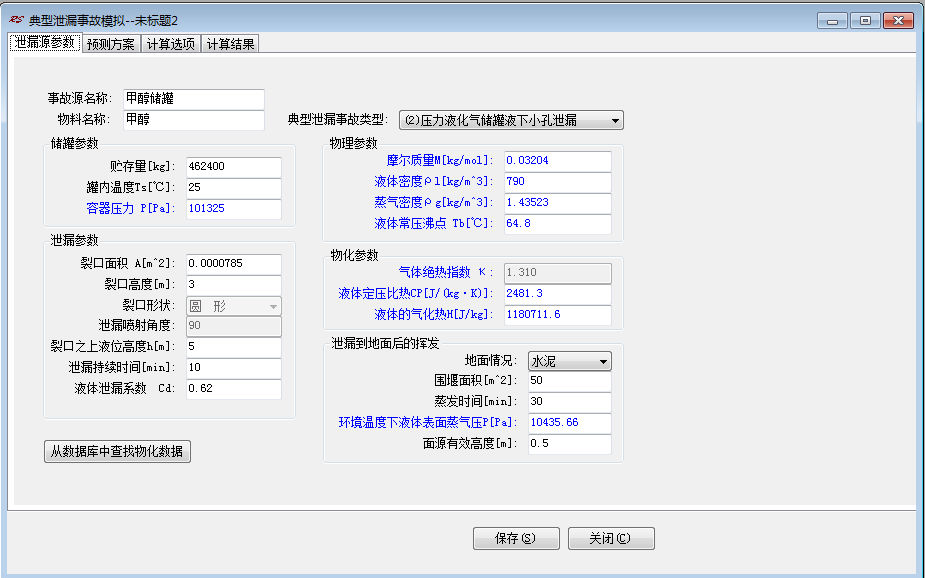
Task: Click the 事故源名称 input field
Action: click(194, 98)
